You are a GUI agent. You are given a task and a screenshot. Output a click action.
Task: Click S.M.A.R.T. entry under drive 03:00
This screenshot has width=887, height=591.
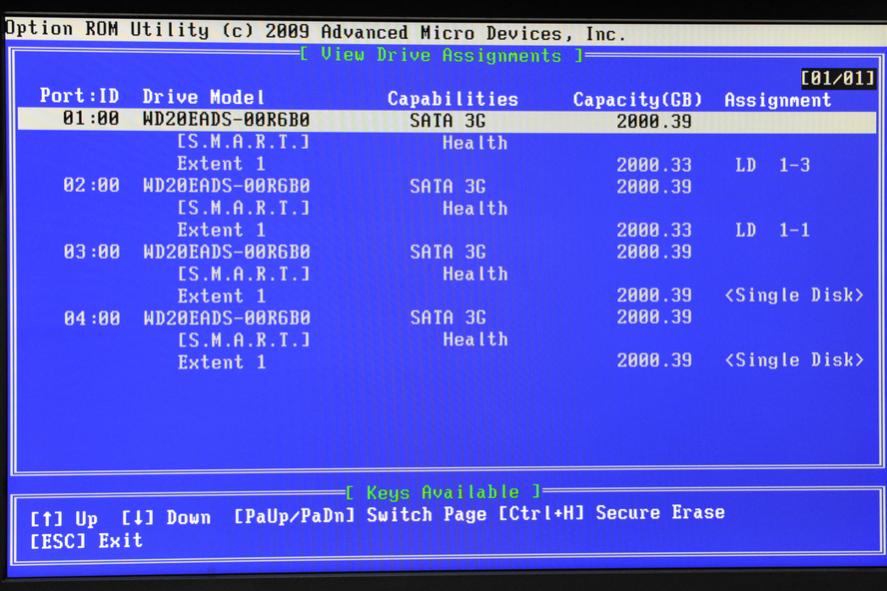(x=243, y=274)
